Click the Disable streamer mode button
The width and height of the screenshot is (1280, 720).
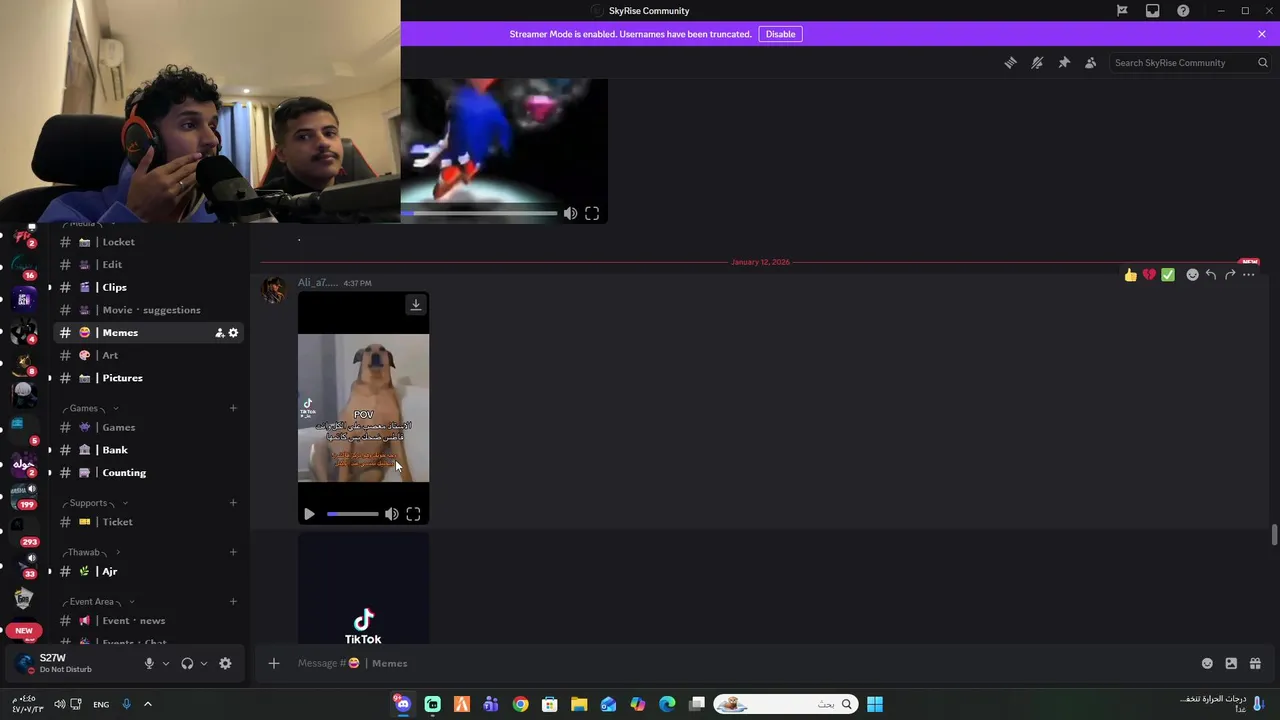[780, 34]
